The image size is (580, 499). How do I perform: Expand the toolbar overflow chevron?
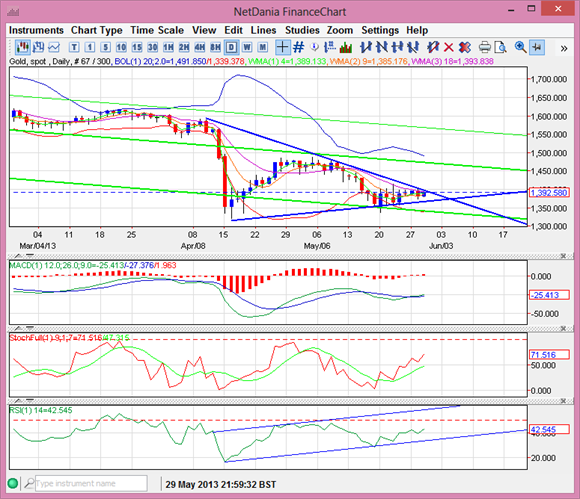click(564, 48)
